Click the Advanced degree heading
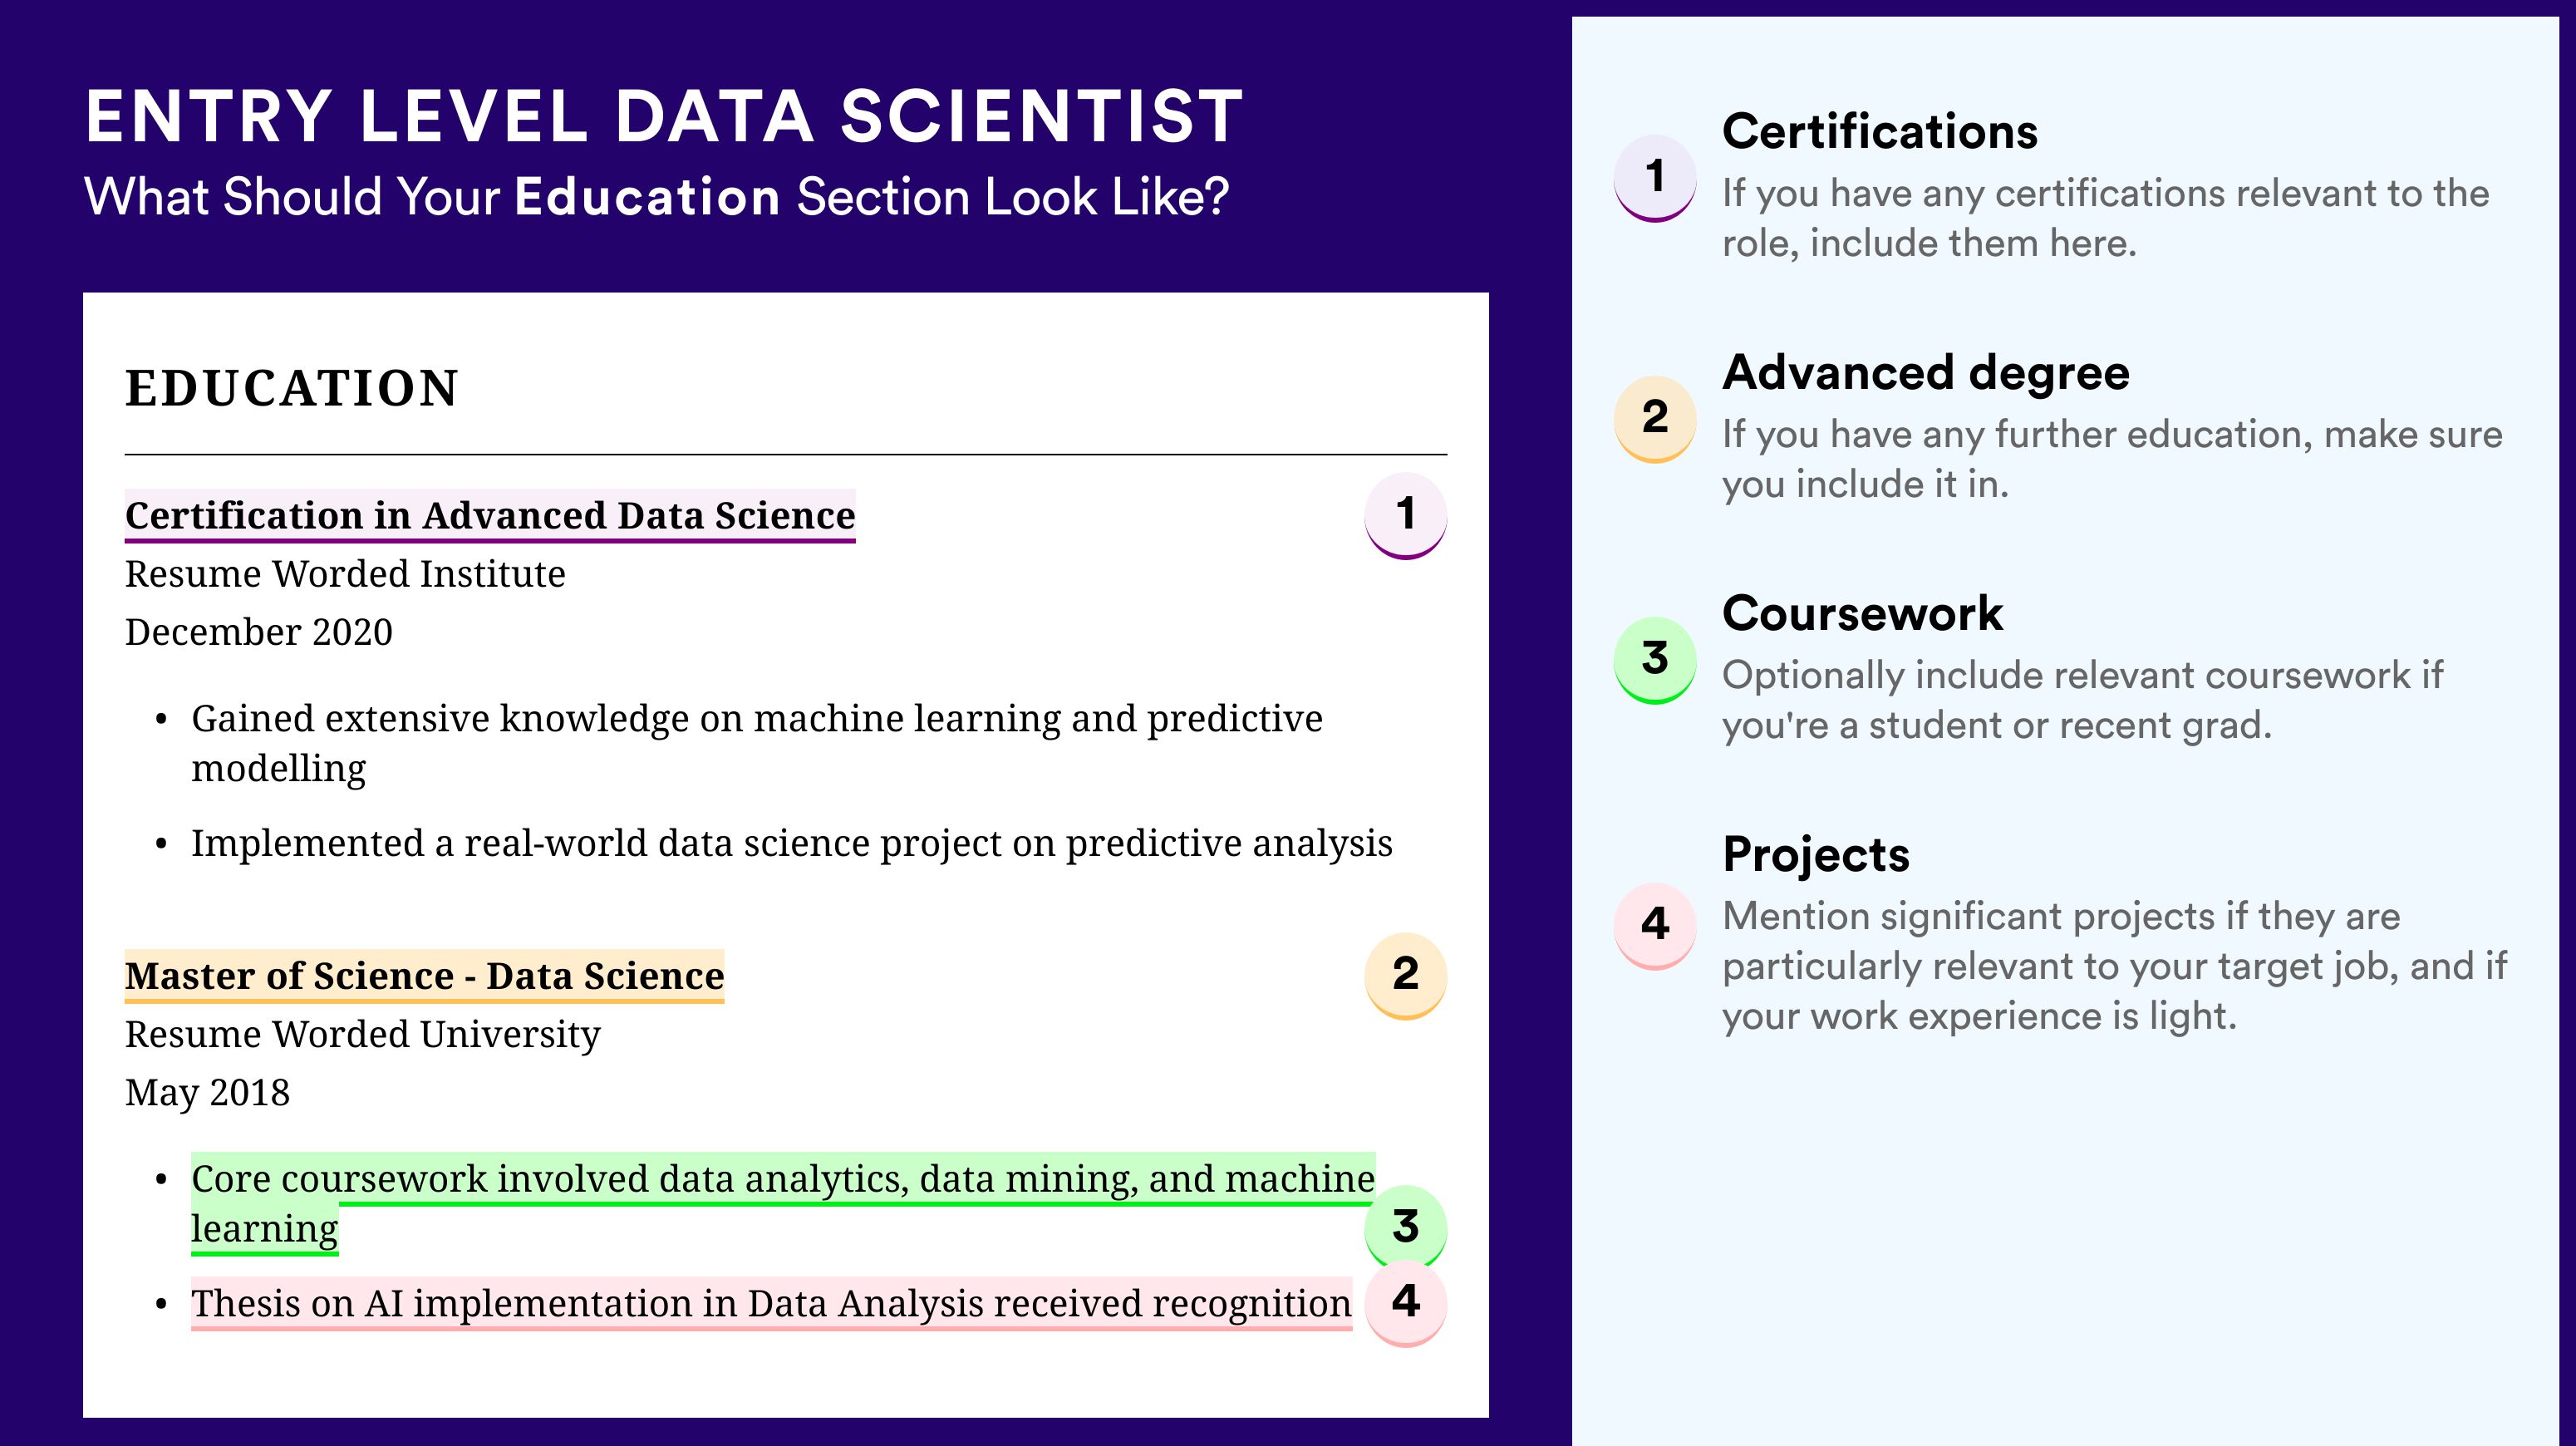The height and width of the screenshot is (1446, 2576). (x=1925, y=374)
